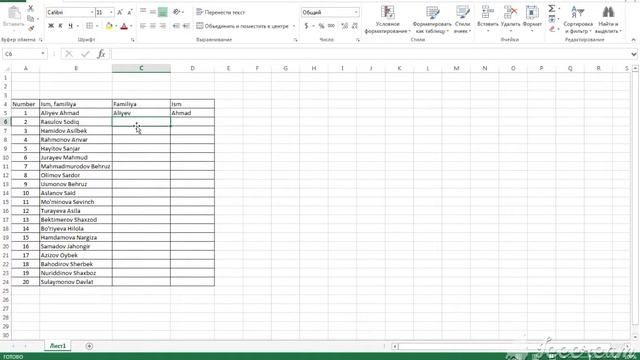Image resolution: width=640 pixels, height=360 pixels.
Task: Apply percent % number format
Action: [x=321, y=26]
